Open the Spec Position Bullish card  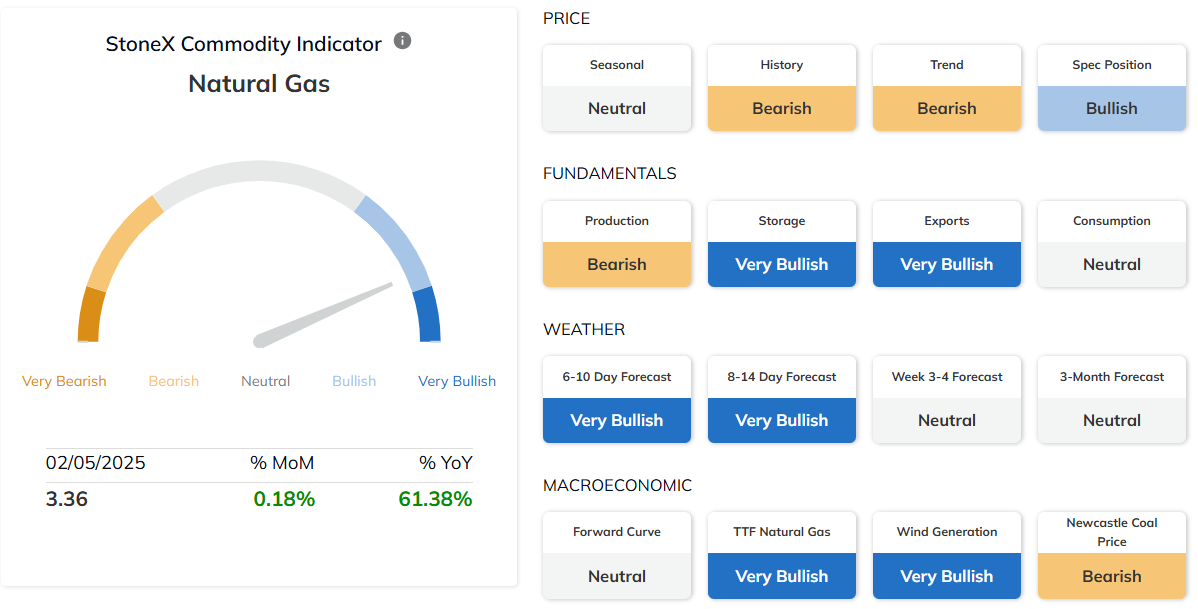tap(1112, 88)
